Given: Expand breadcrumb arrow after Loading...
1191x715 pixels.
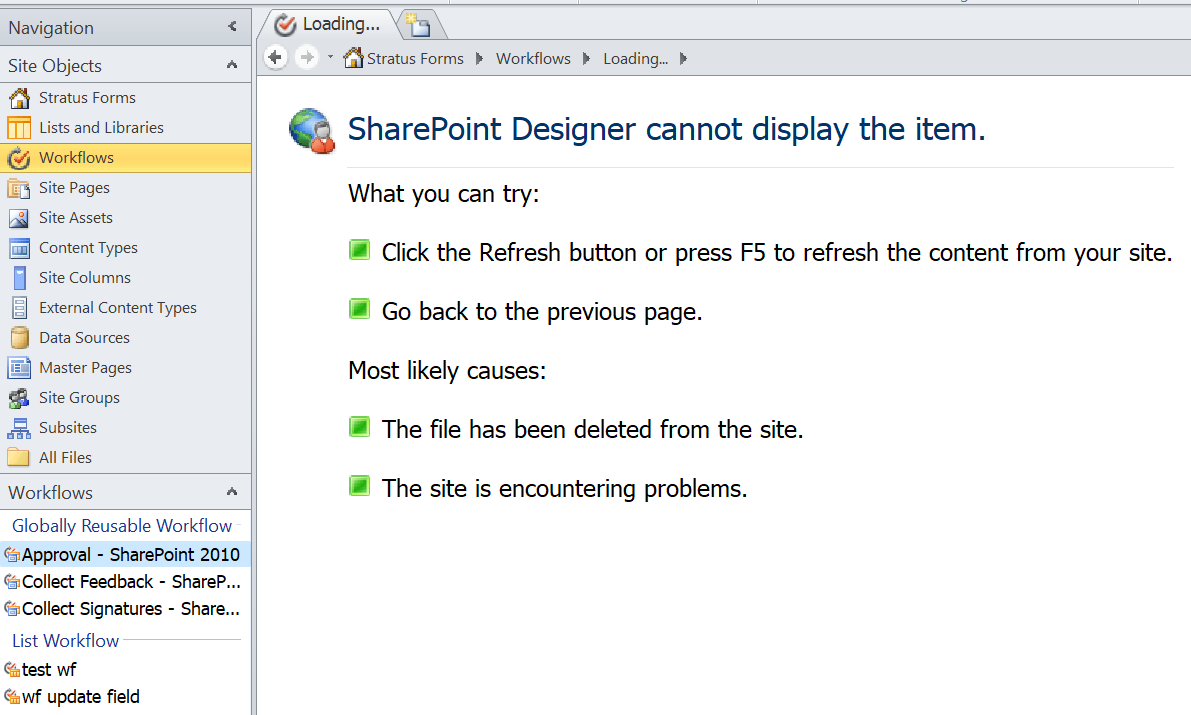Looking at the screenshot, I should pyautogui.click(x=684, y=59).
